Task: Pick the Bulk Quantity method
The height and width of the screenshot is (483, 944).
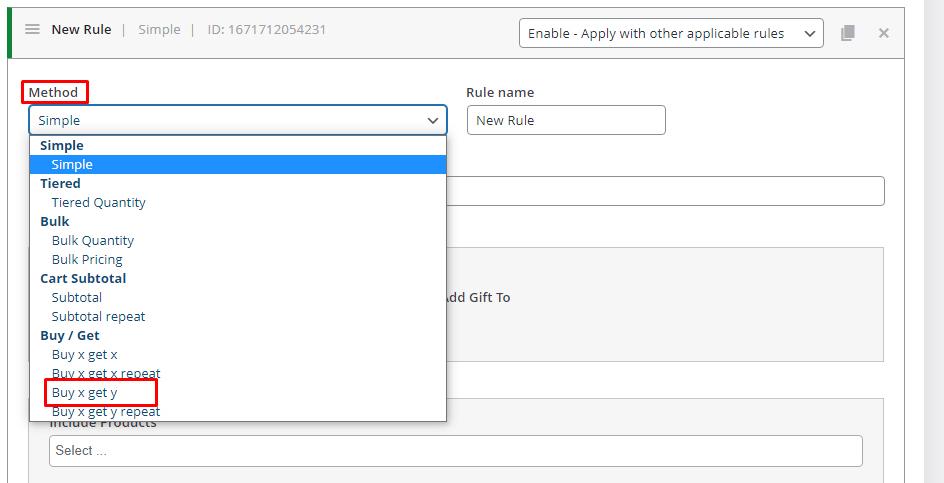Action: pos(238,240)
